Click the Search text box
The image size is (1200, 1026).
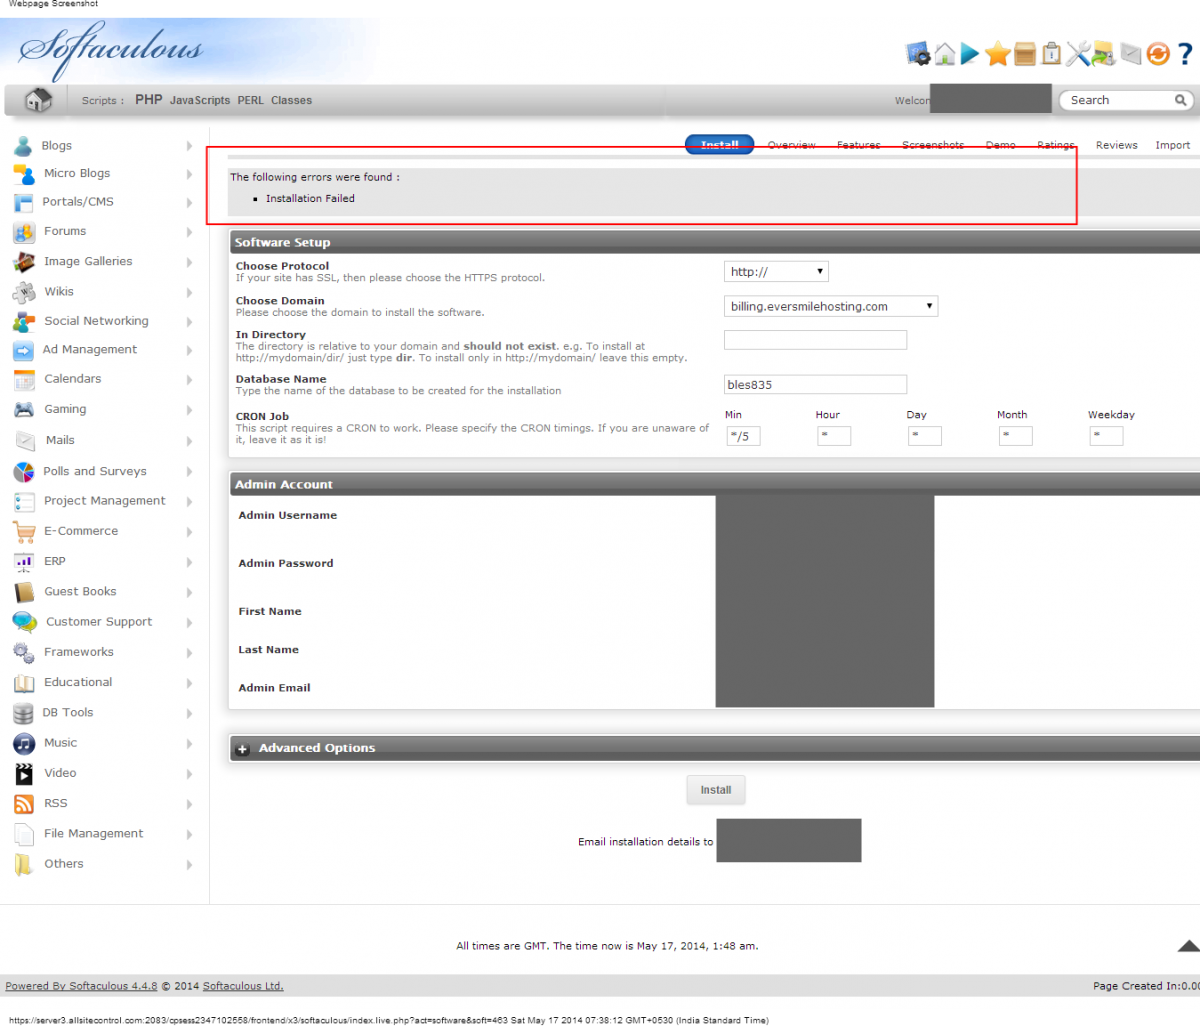pos(1118,100)
